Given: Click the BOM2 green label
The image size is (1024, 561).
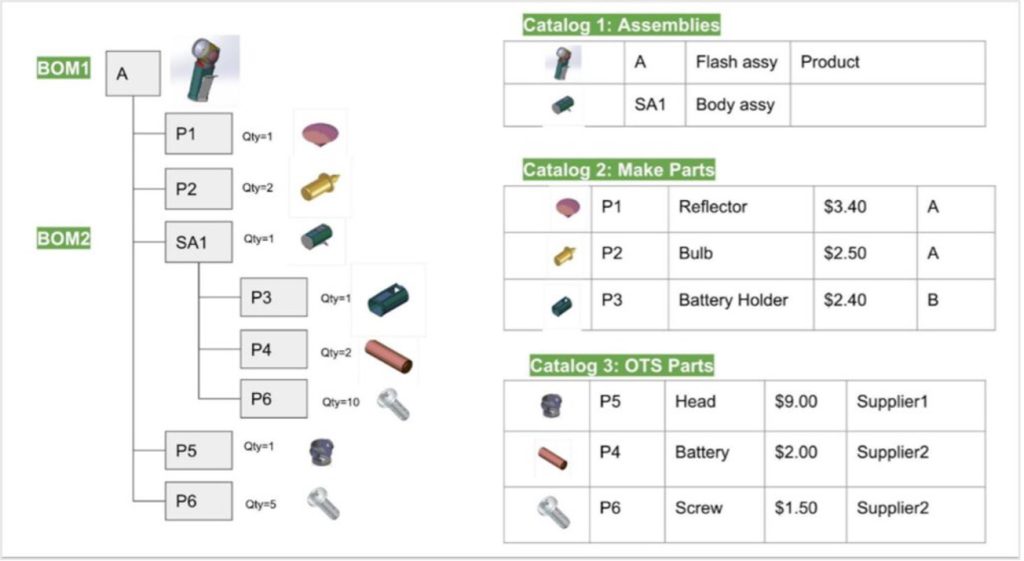Looking at the screenshot, I should 63,238.
